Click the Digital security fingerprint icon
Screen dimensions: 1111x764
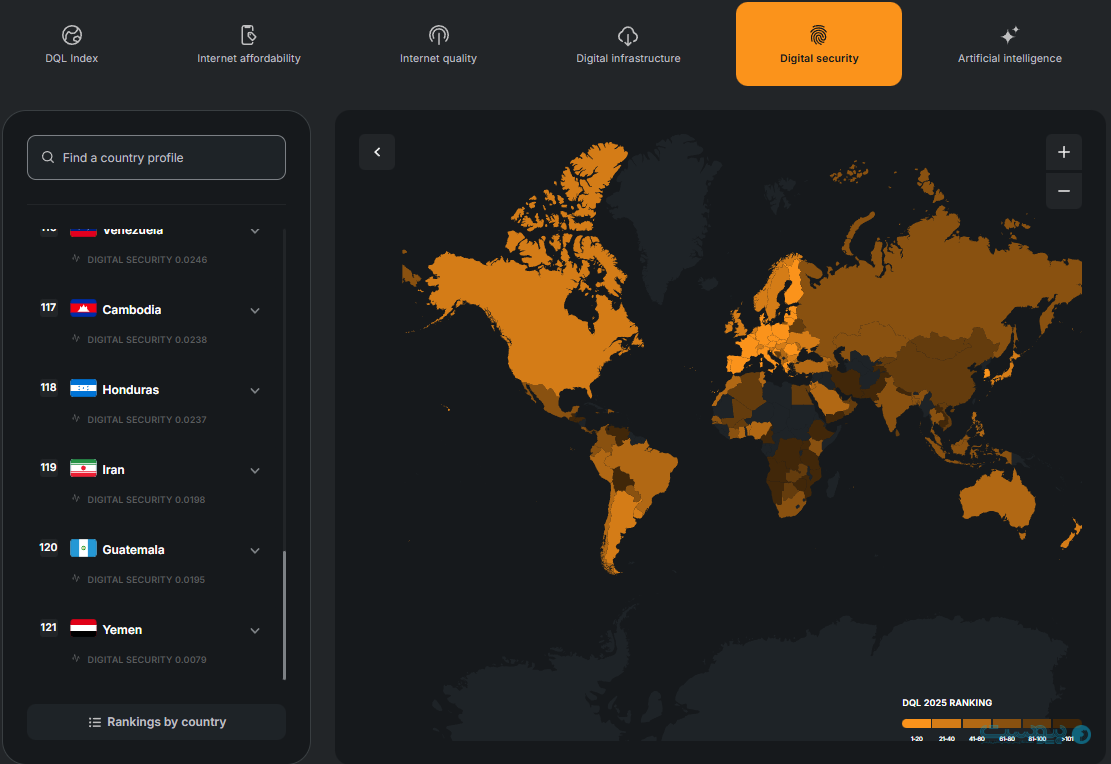[x=819, y=35]
